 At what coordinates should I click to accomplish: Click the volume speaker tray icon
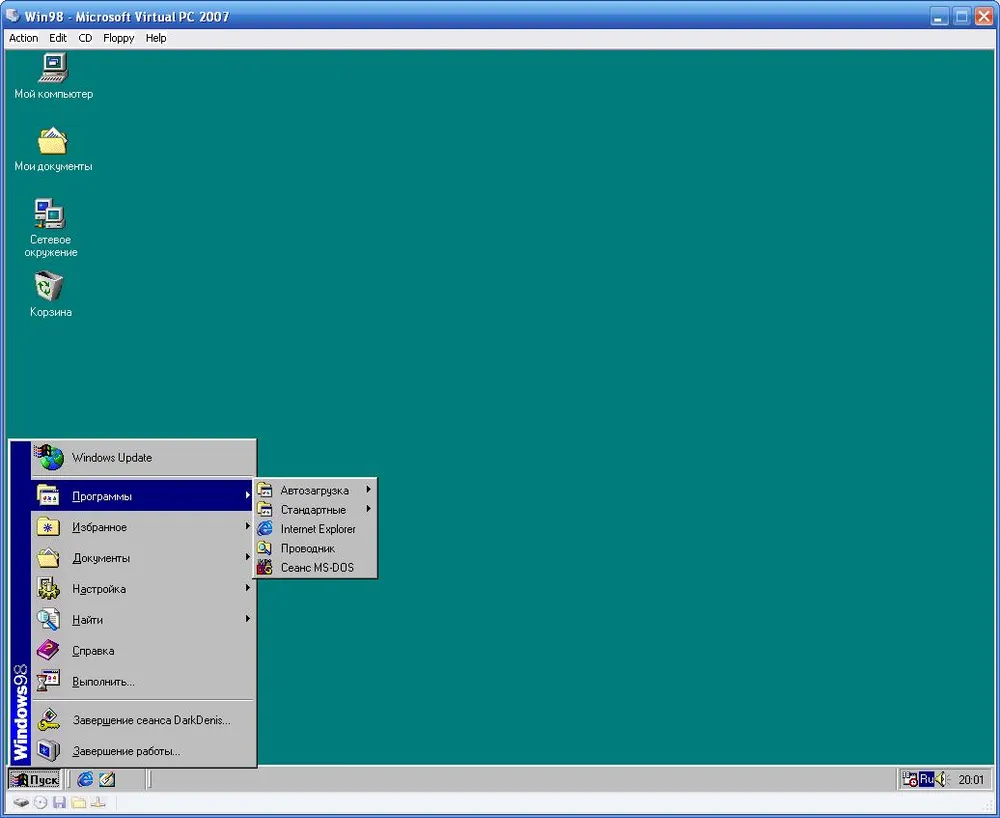(941, 779)
